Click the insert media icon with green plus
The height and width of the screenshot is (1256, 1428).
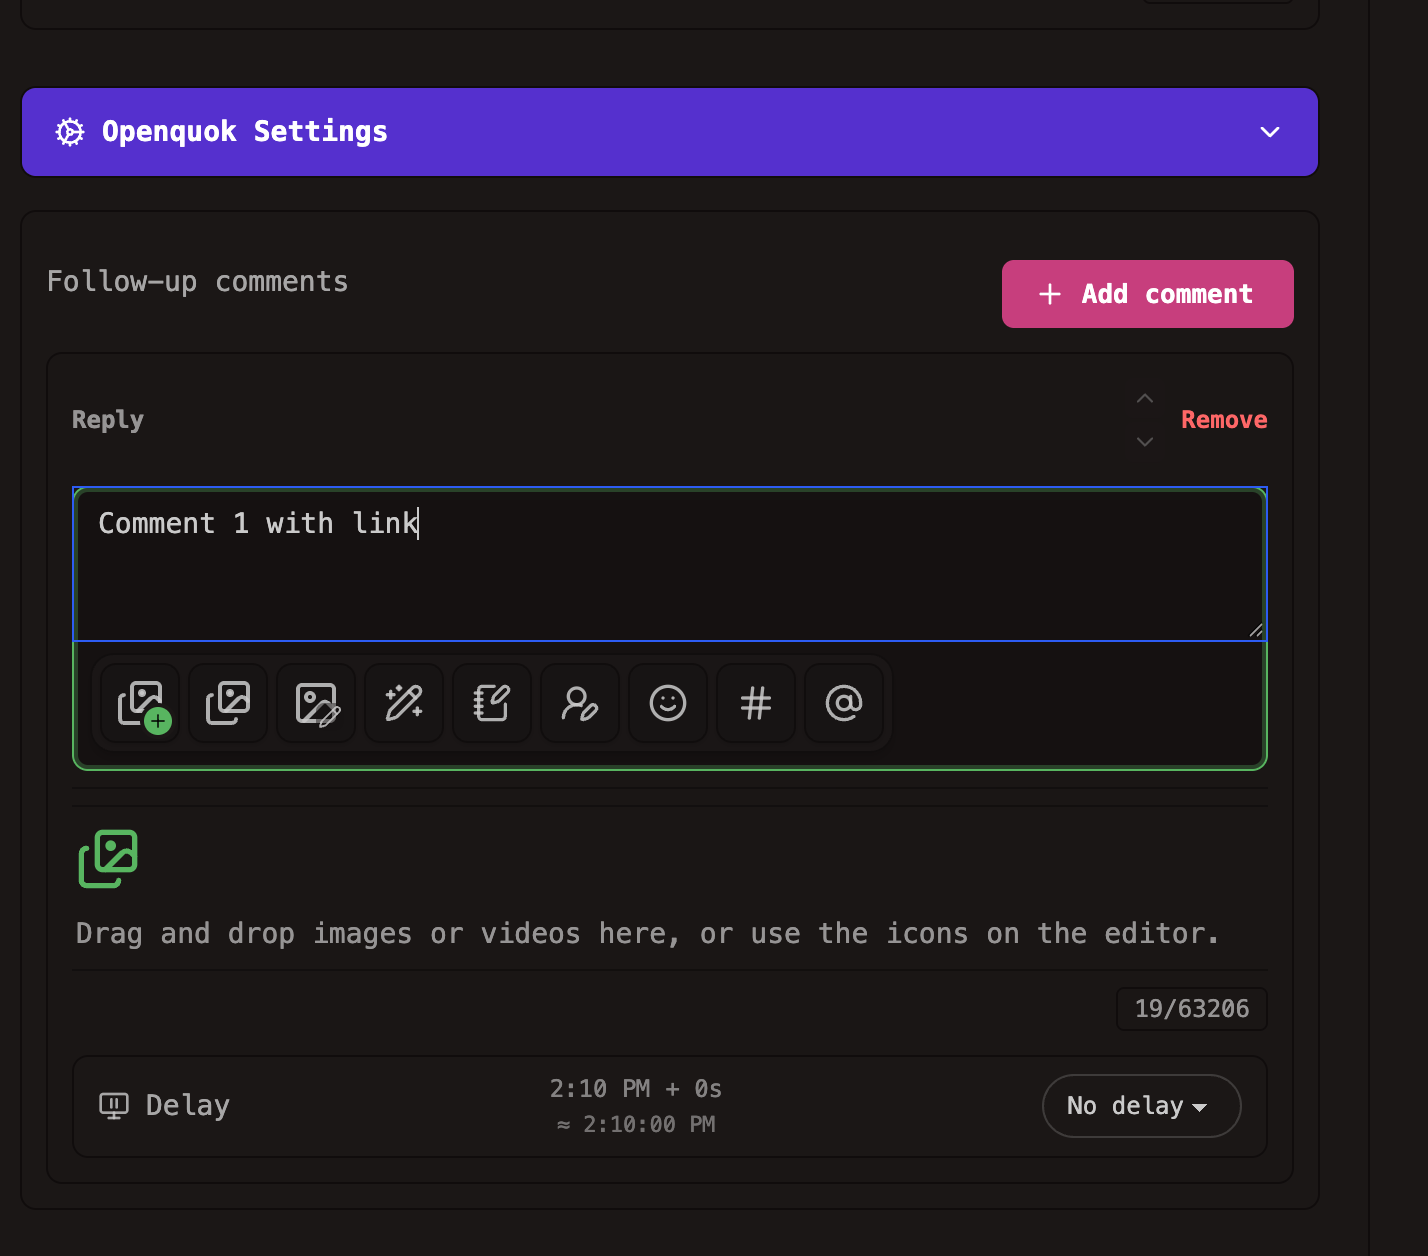tap(141, 704)
